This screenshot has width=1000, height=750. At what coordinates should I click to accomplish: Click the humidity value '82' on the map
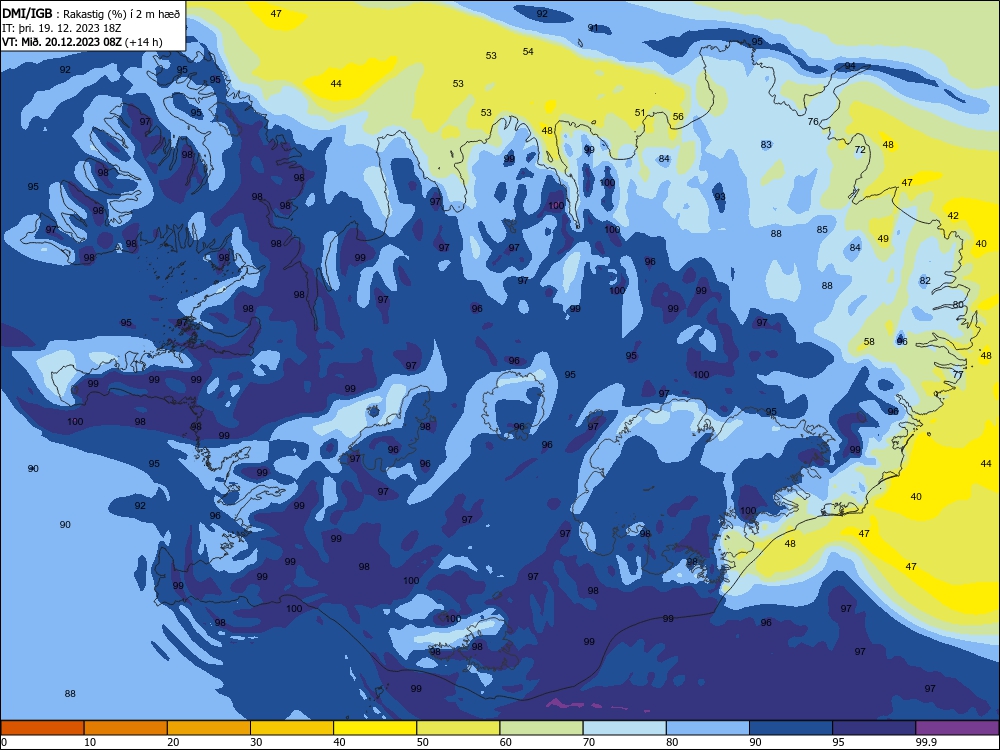925,281
